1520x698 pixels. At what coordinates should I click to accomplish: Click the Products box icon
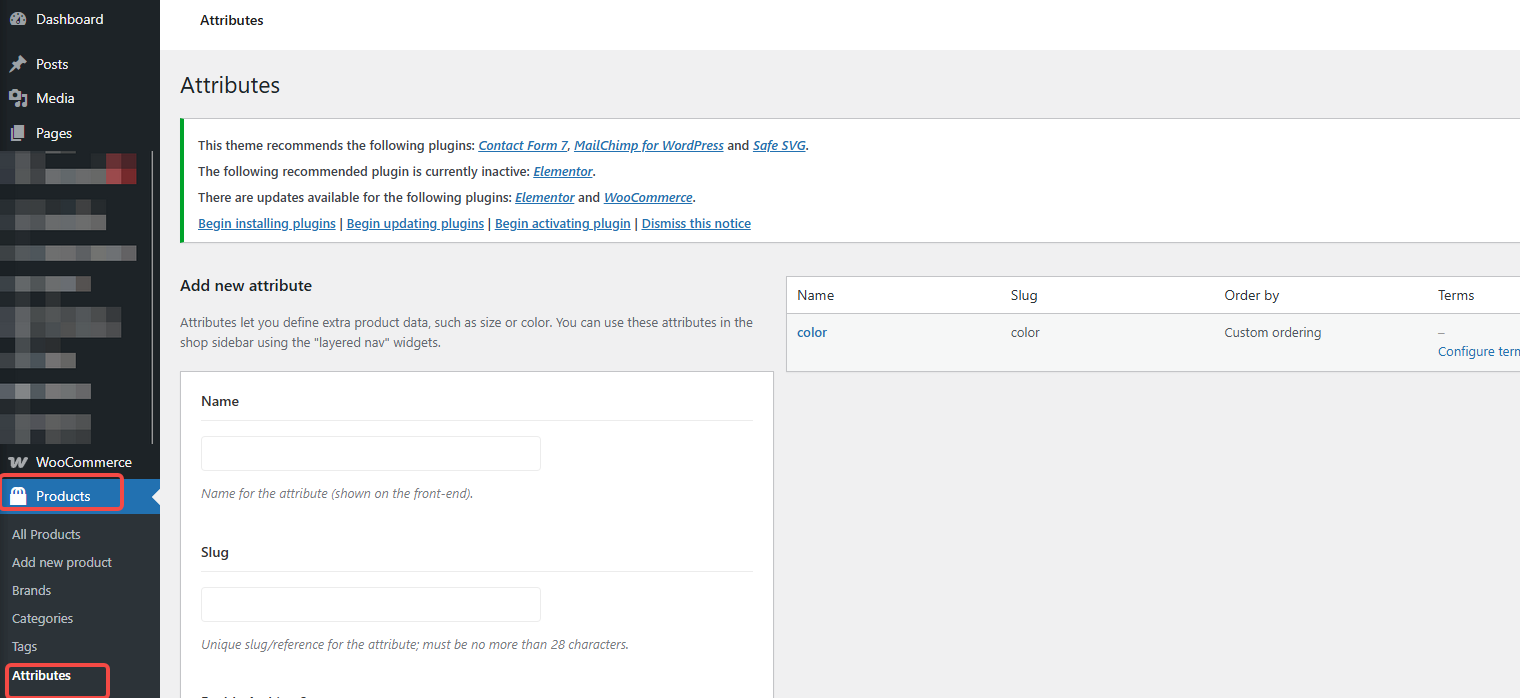(x=18, y=496)
